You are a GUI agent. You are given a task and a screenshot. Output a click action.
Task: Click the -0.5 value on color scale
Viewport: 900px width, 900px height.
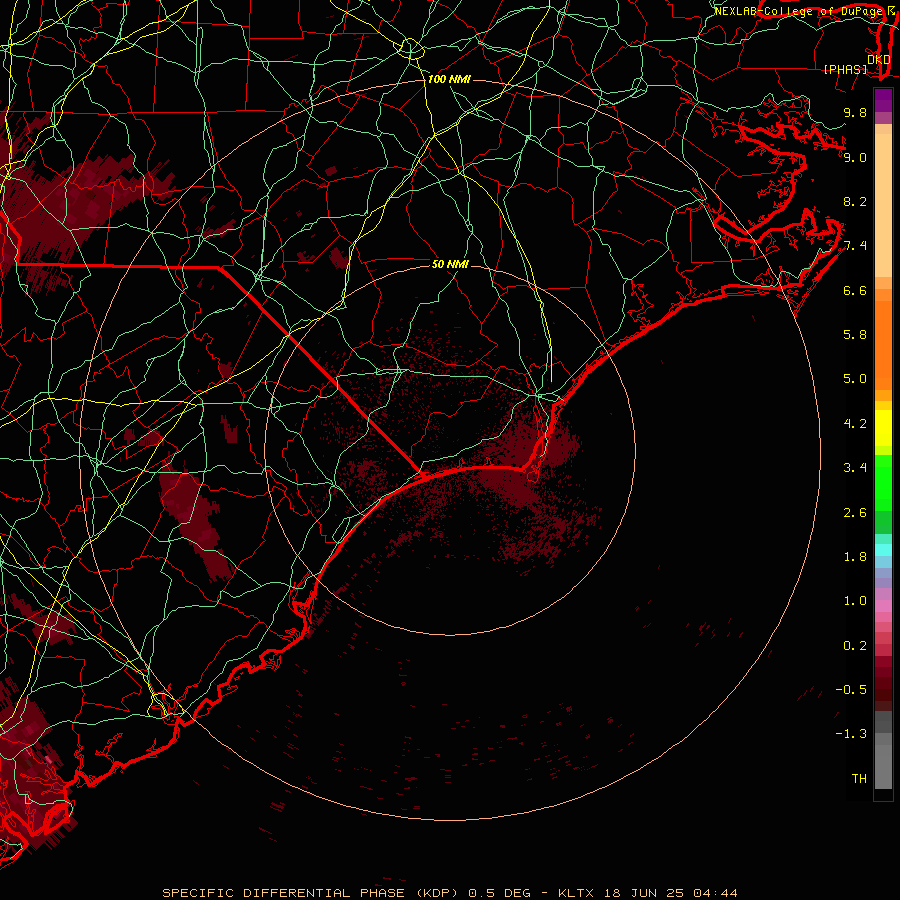tap(852, 690)
